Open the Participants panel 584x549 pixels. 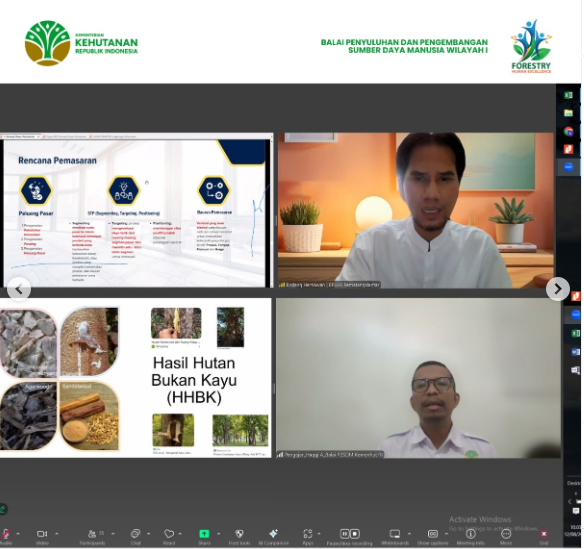tap(92, 537)
